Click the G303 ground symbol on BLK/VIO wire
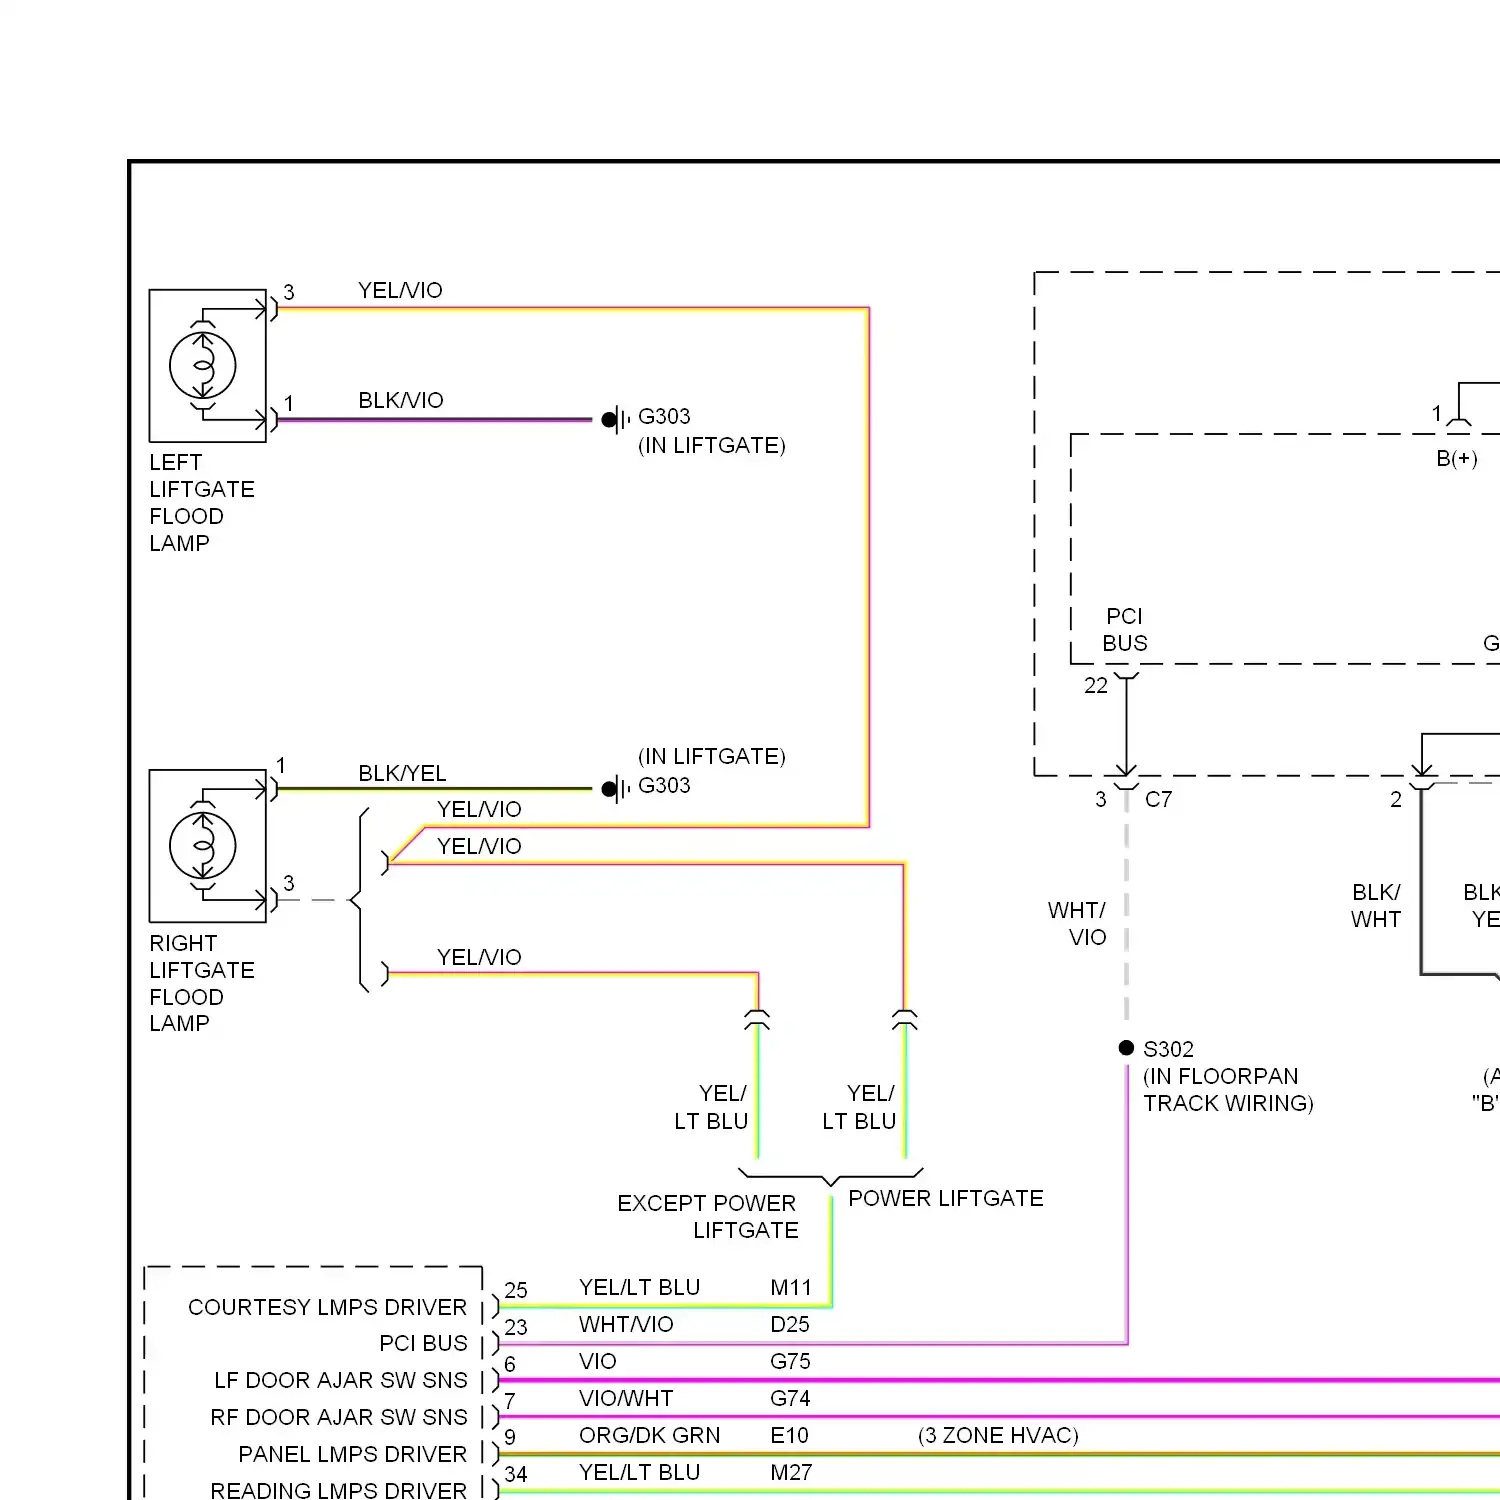 [x=615, y=420]
